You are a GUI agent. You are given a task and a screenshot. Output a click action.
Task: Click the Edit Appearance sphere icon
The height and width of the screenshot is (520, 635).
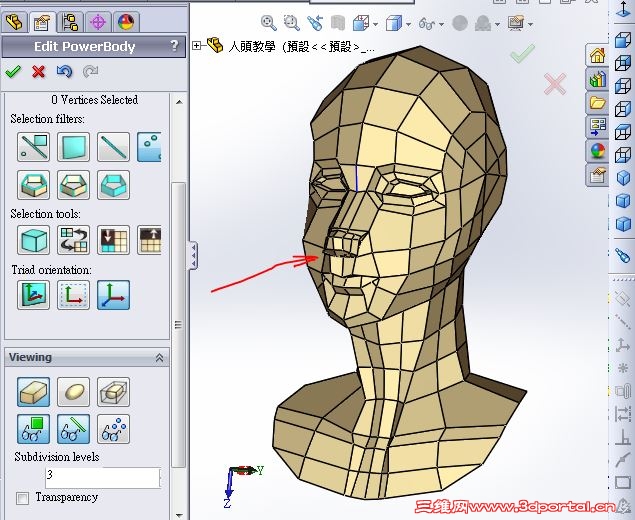pos(460,23)
